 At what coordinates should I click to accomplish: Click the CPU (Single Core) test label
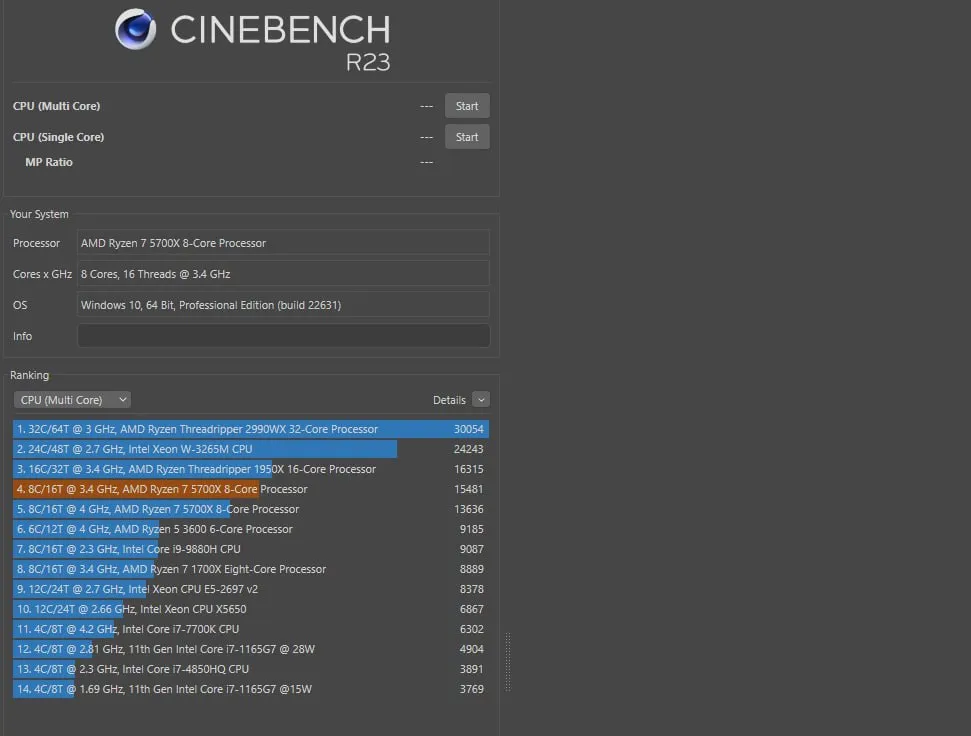point(58,137)
